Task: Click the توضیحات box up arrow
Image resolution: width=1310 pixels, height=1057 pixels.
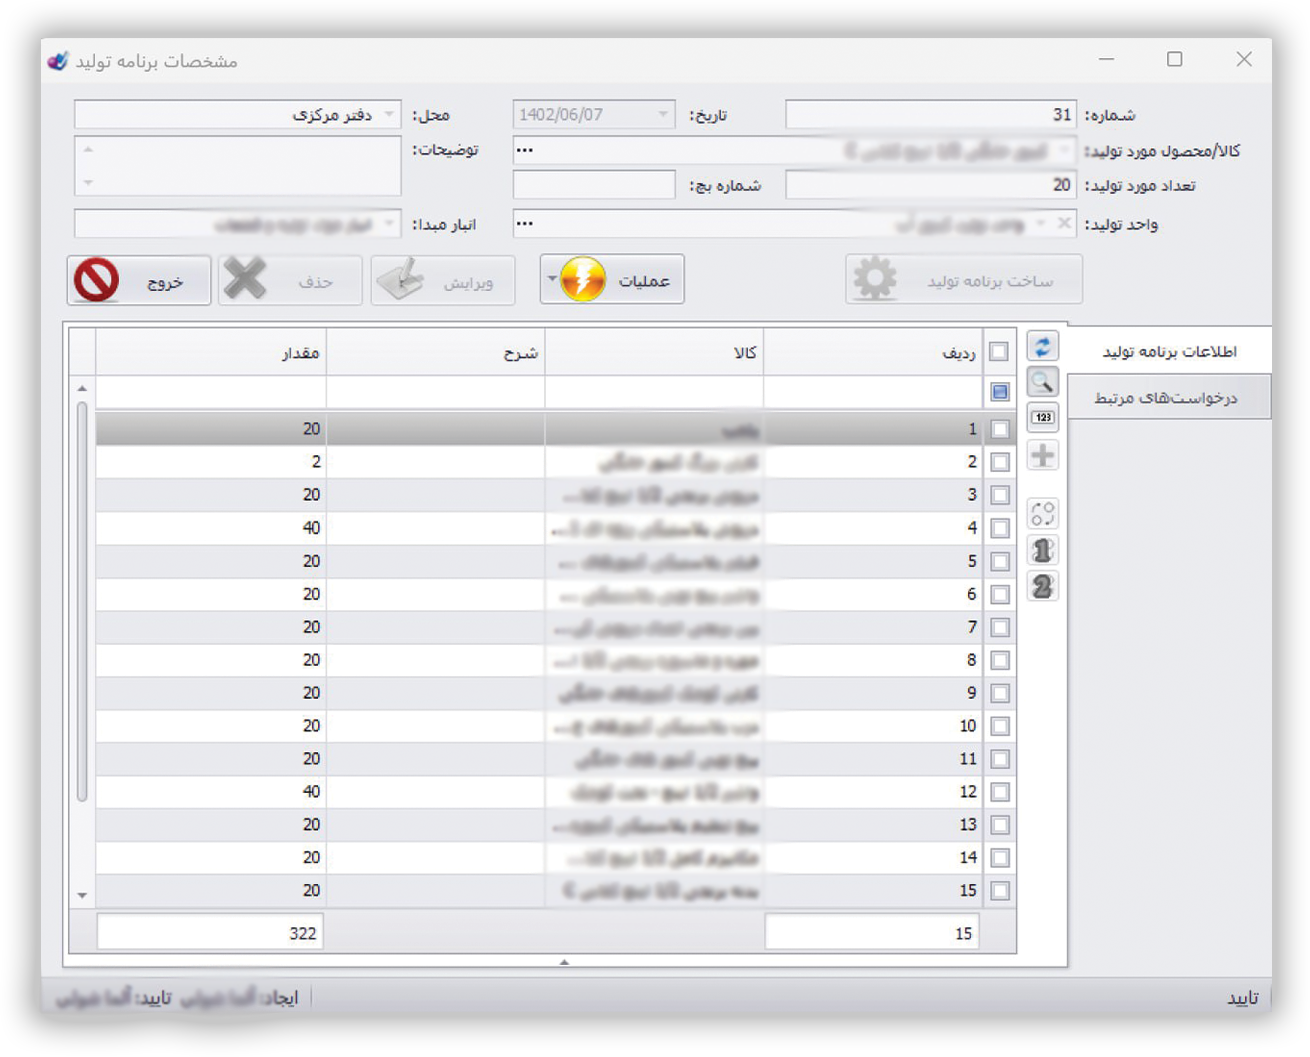Action: [88, 149]
